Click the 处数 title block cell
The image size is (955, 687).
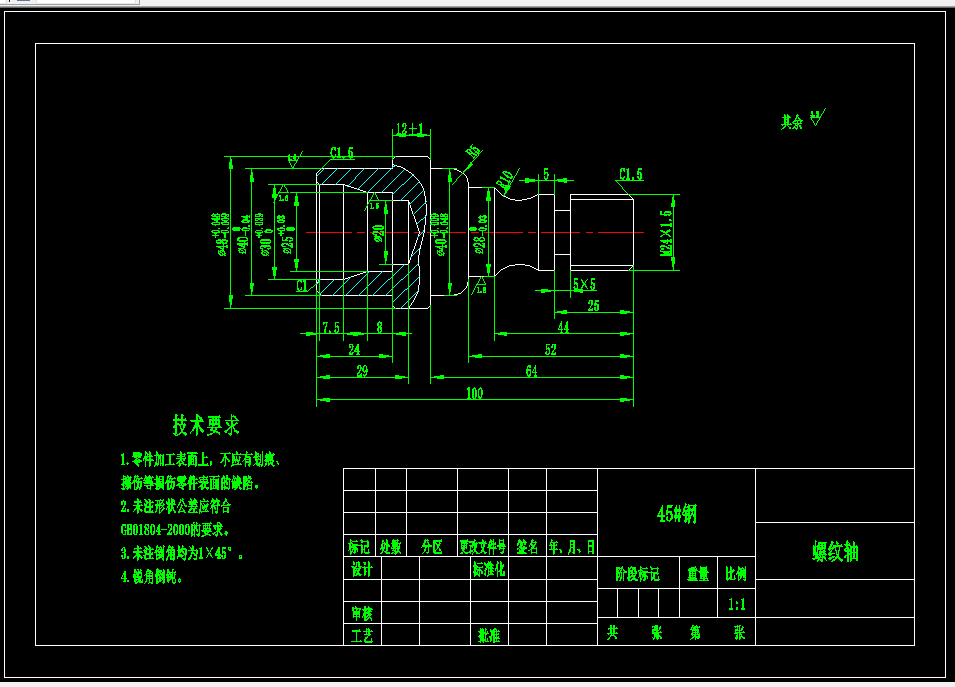390,547
